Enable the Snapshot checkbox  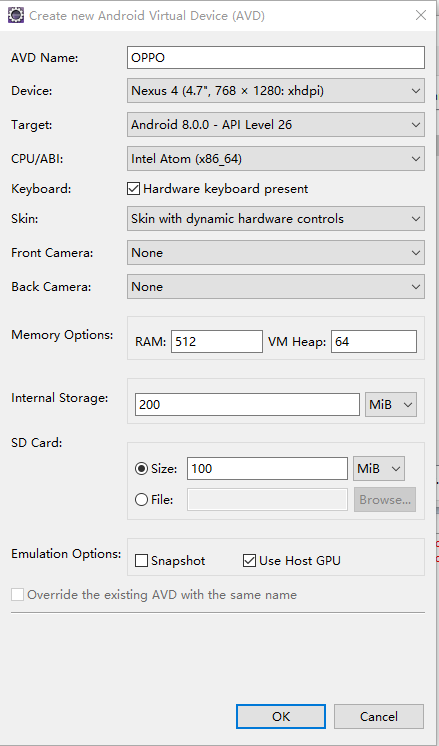coord(141,560)
